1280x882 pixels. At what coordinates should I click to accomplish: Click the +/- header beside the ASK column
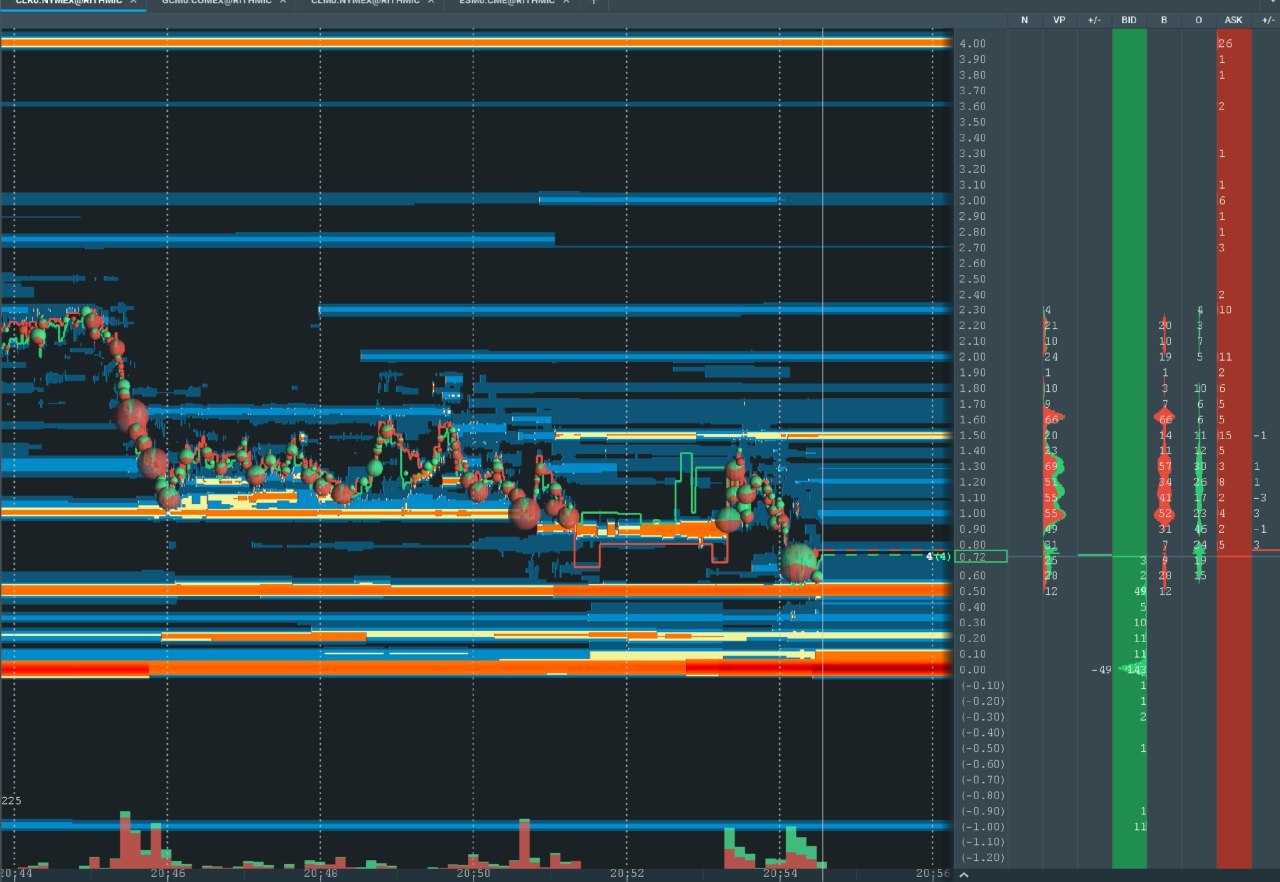pyautogui.click(x=1267, y=20)
